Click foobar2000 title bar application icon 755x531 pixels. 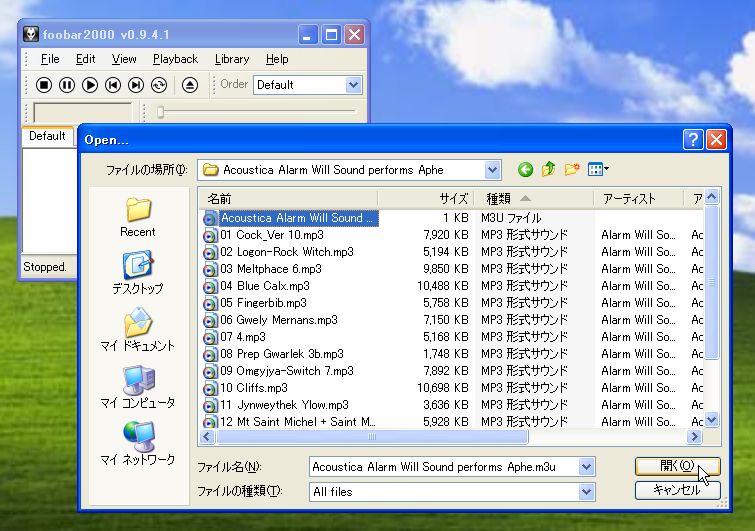pos(31,35)
